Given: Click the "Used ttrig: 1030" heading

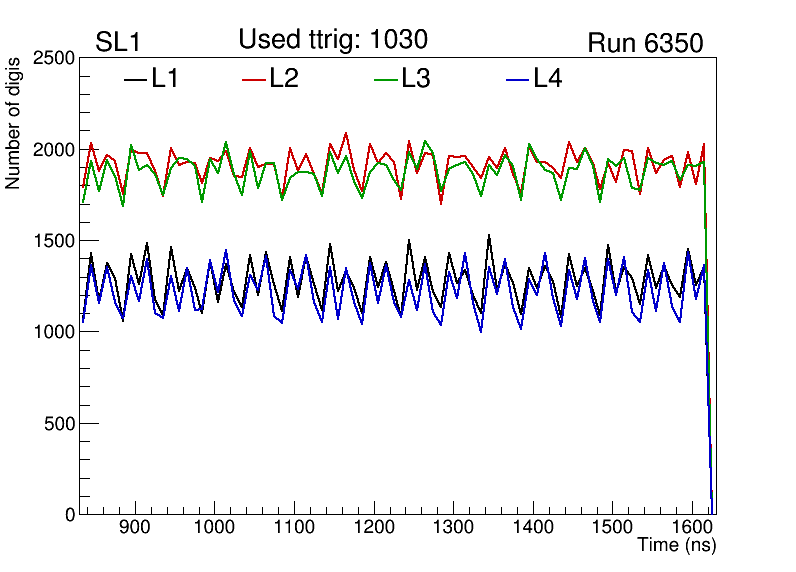Looking at the screenshot, I should point(333,40).
